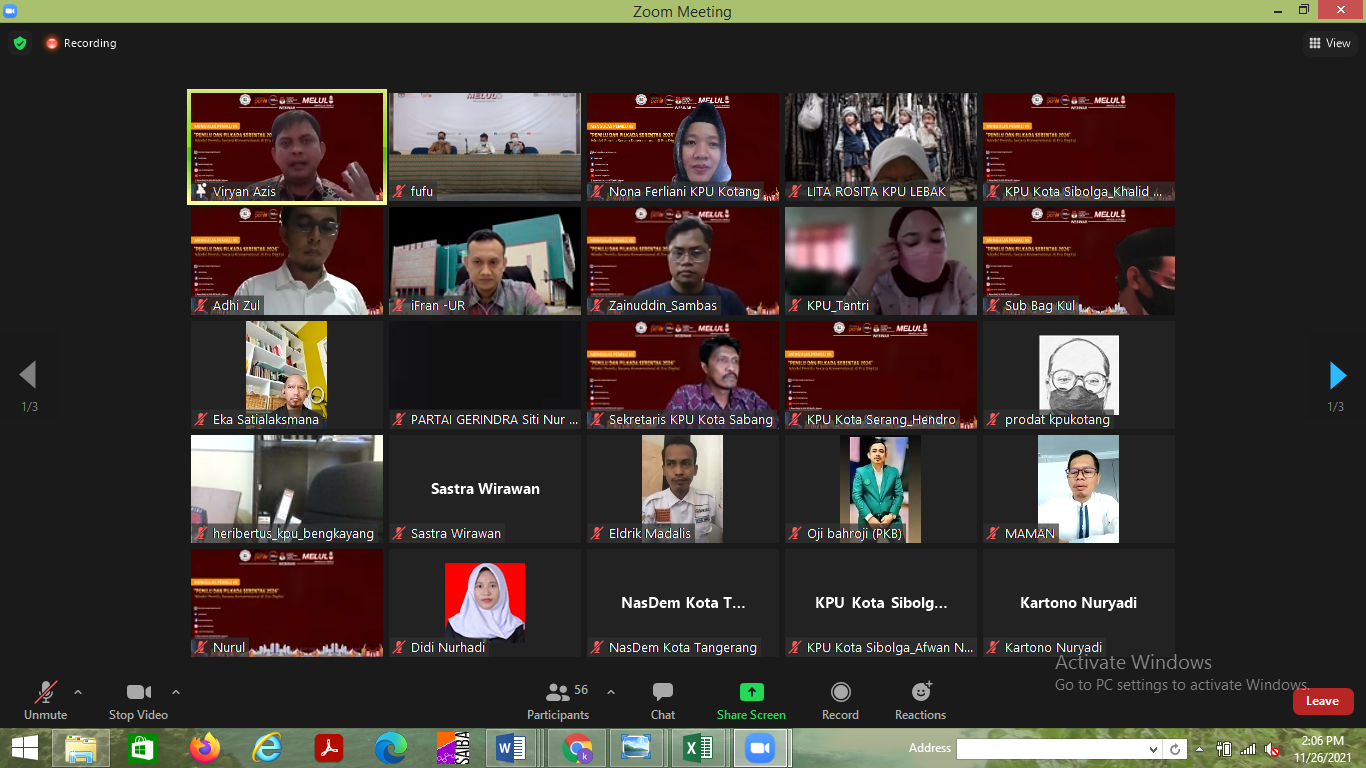Go to next page of video gallery
This screenshot has width=1366, height=768.
point(1337,375)
